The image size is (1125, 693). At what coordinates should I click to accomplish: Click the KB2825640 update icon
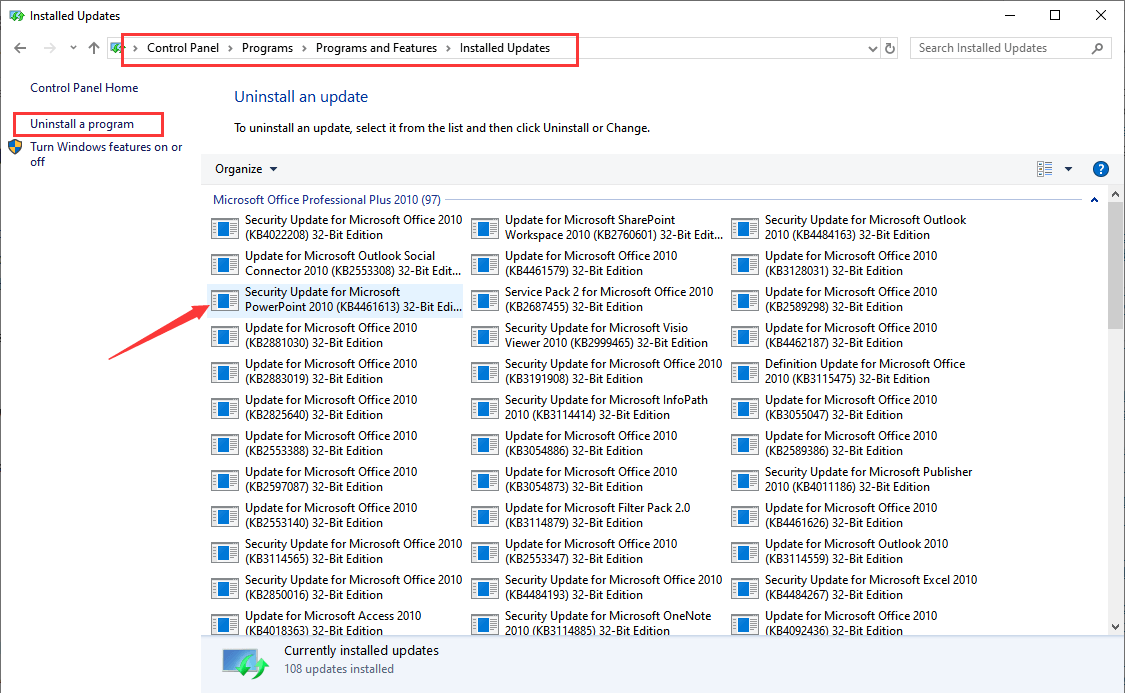225,408
